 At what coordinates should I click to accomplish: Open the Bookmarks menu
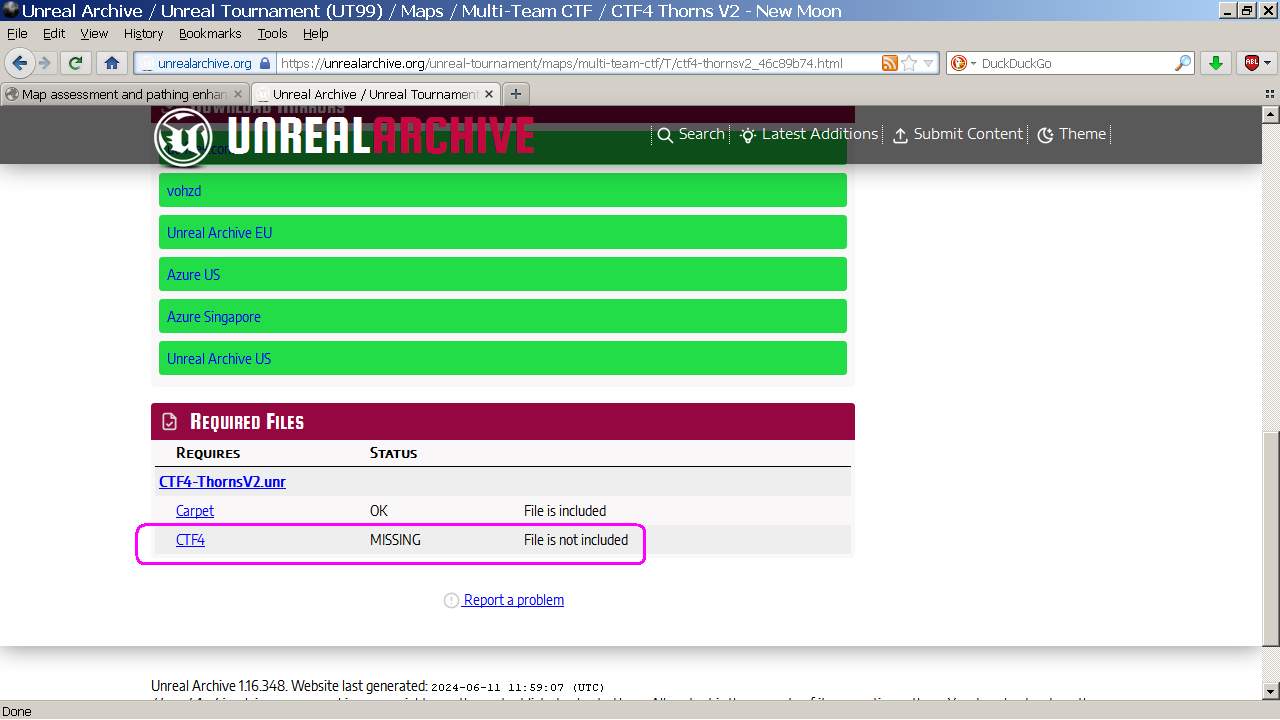210,33
